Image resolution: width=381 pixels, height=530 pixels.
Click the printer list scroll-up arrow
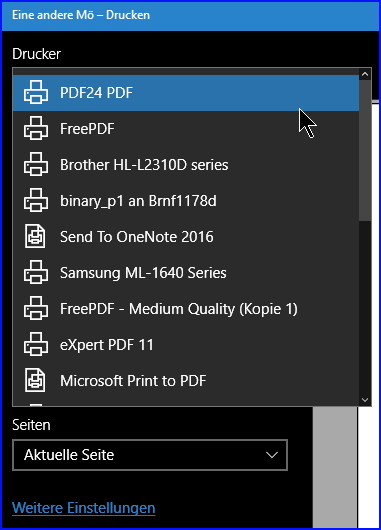tap(365, 74)
